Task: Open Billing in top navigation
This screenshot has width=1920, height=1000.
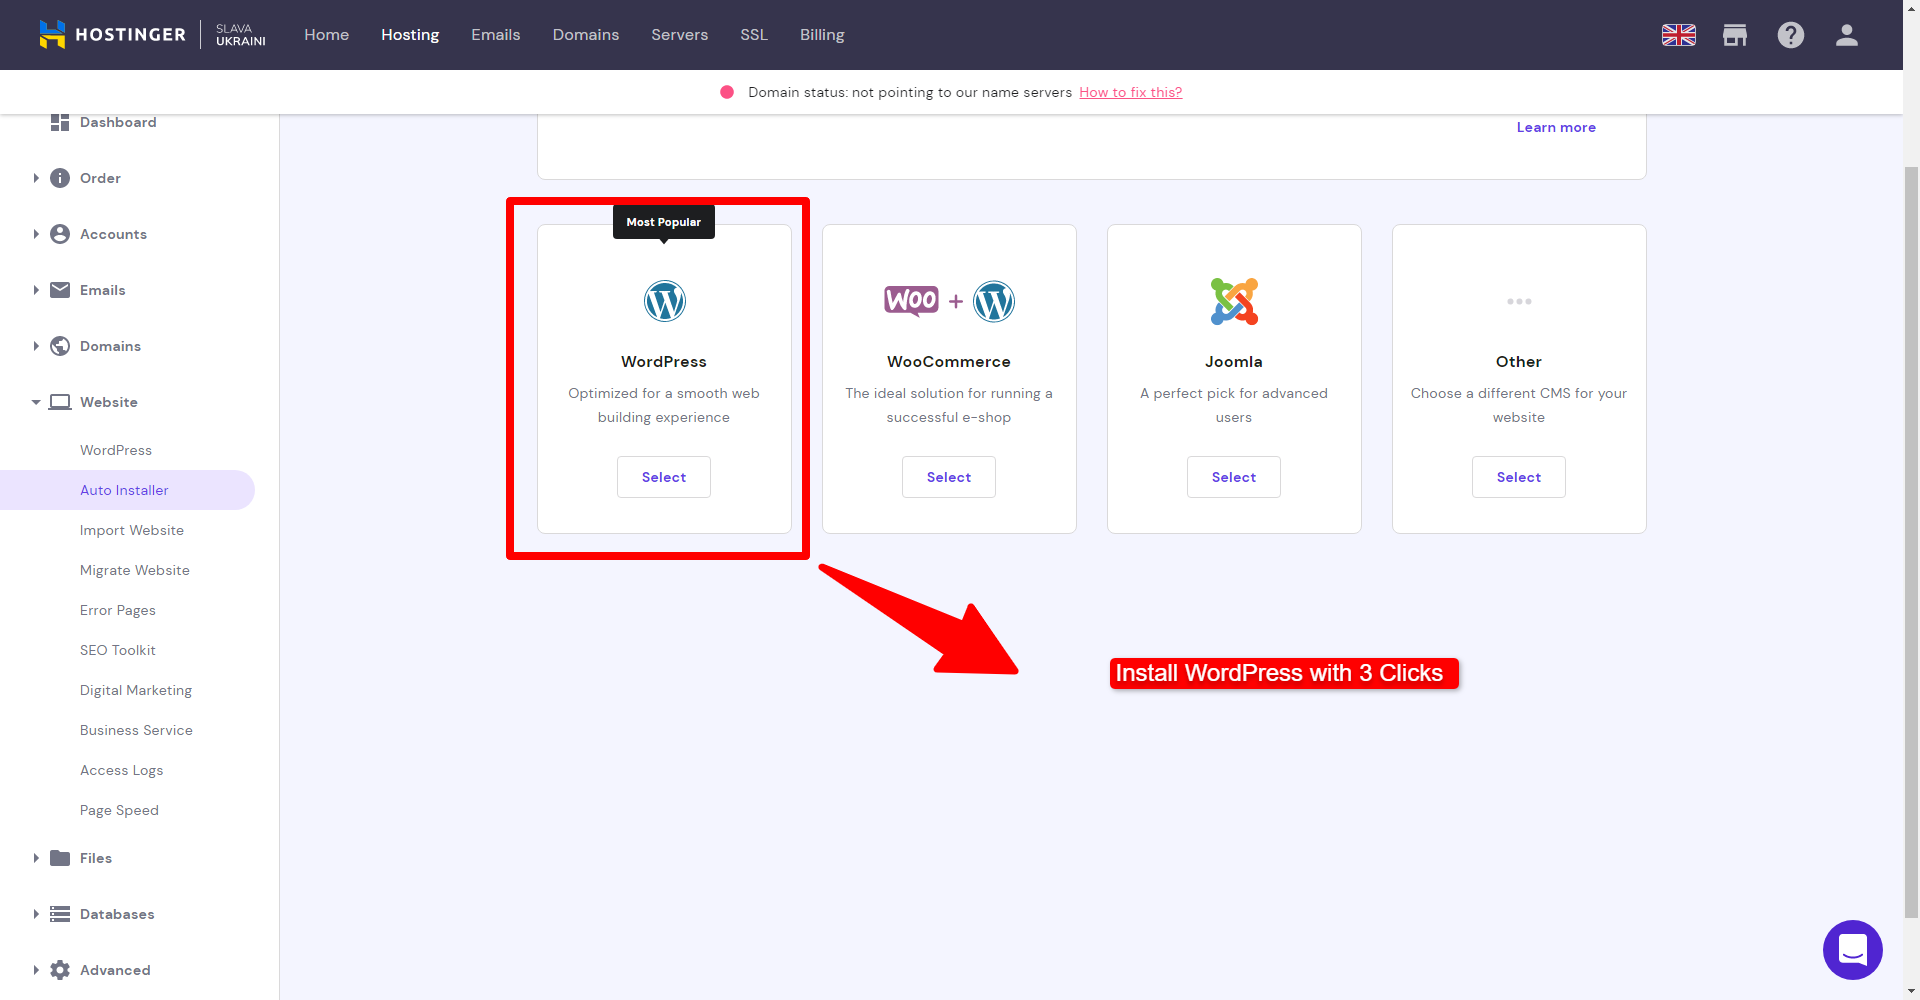Action: pos(822,35)
